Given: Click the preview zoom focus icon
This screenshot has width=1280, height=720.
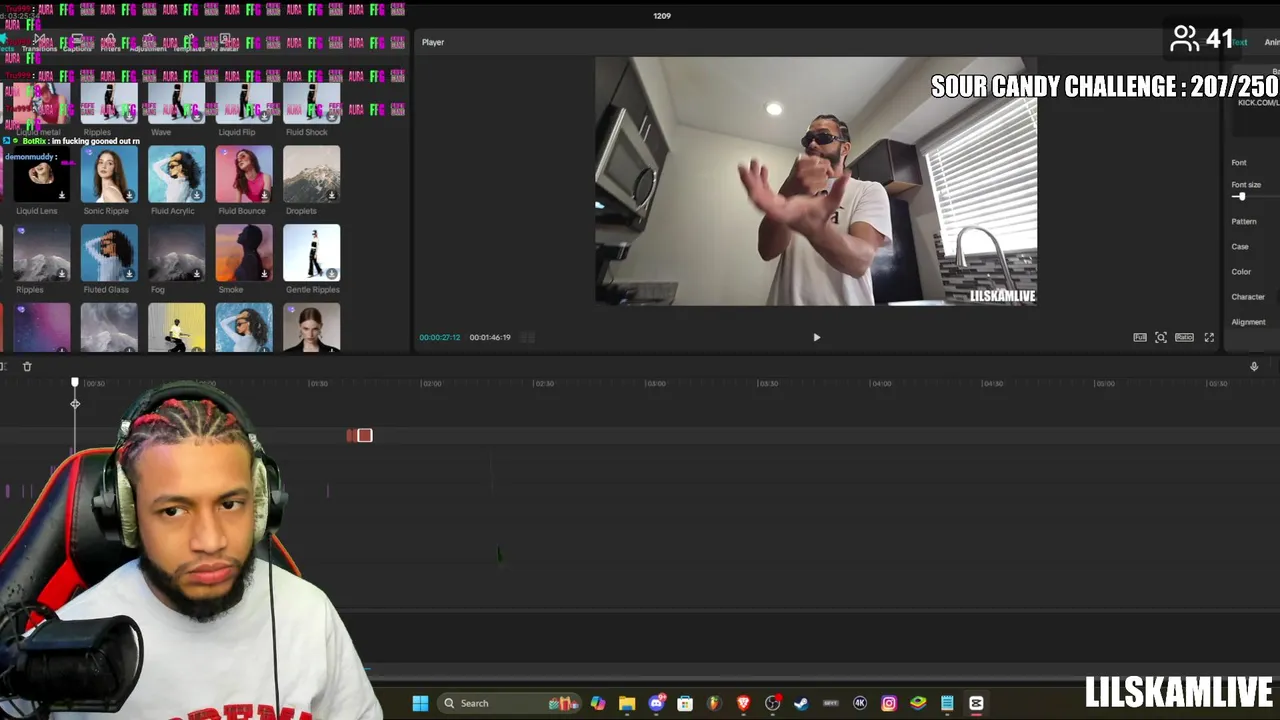Looking at the screenshot, I should 1161,338.
